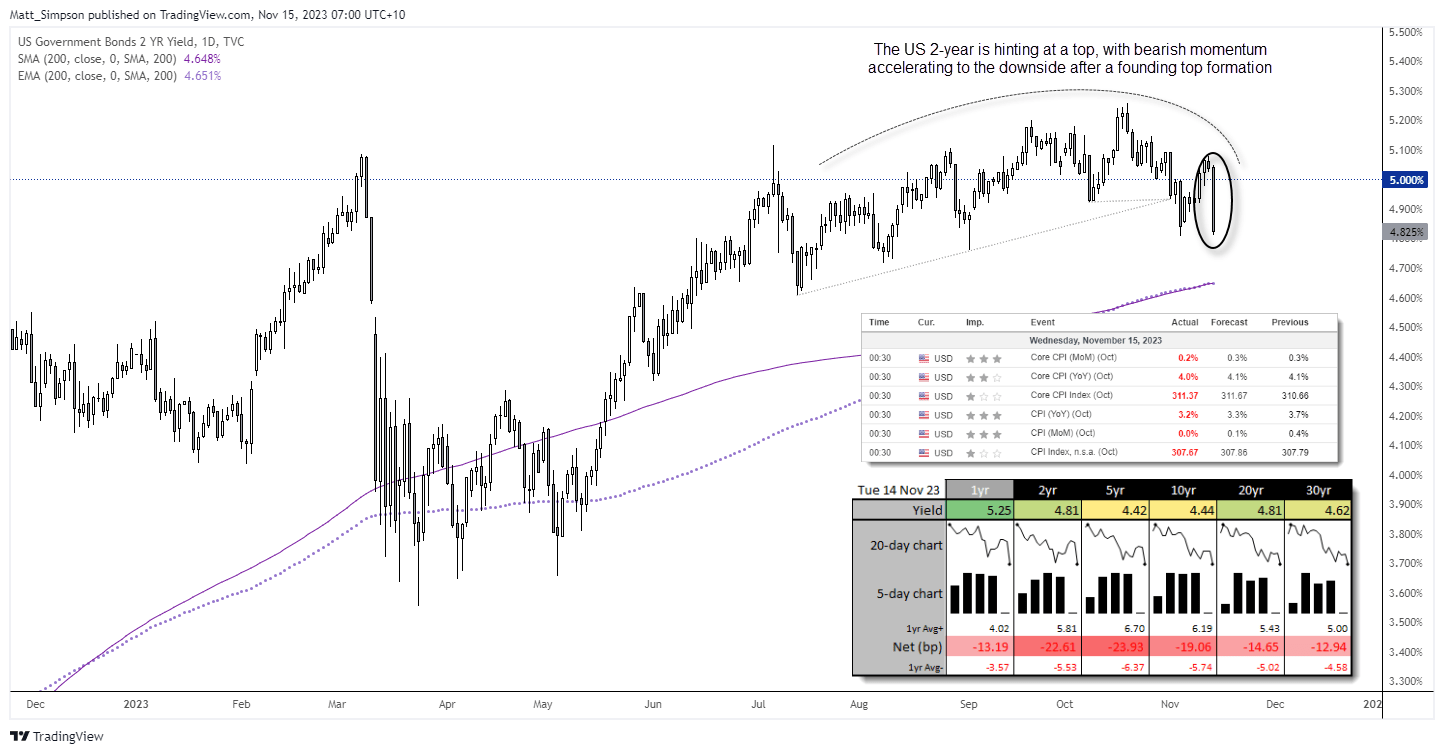Click the Net (bp) value -23.93
This screenshot has height=754, width=1444.
click(1115, 645)
